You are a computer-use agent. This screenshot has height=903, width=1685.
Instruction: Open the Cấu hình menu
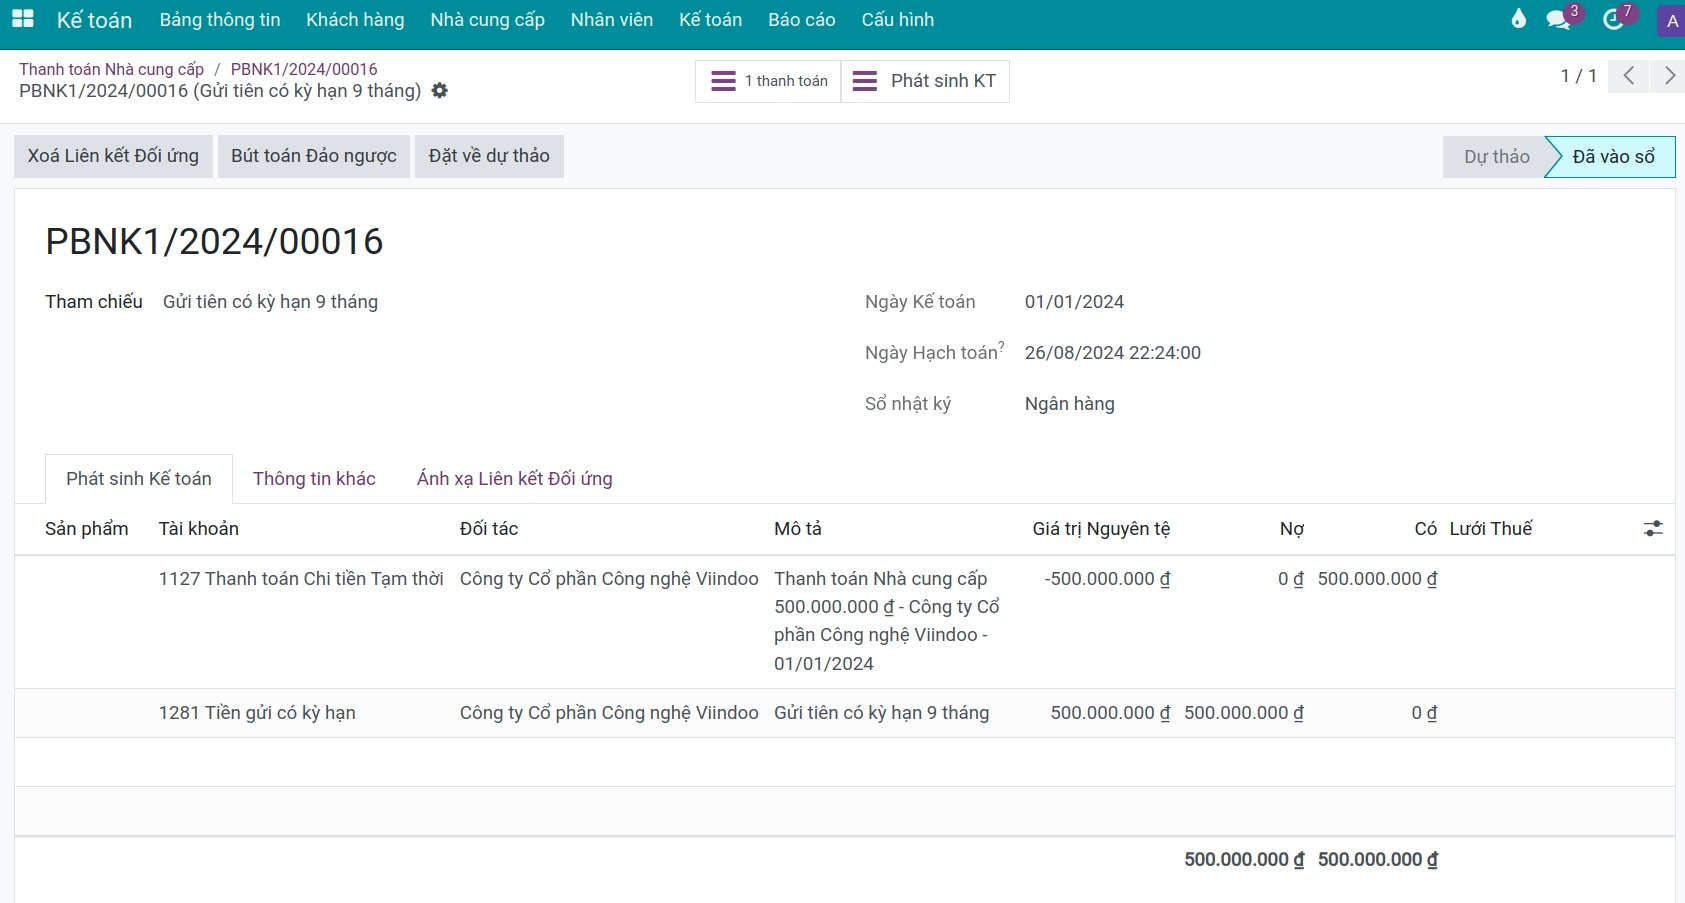click(x=897, y=20)
